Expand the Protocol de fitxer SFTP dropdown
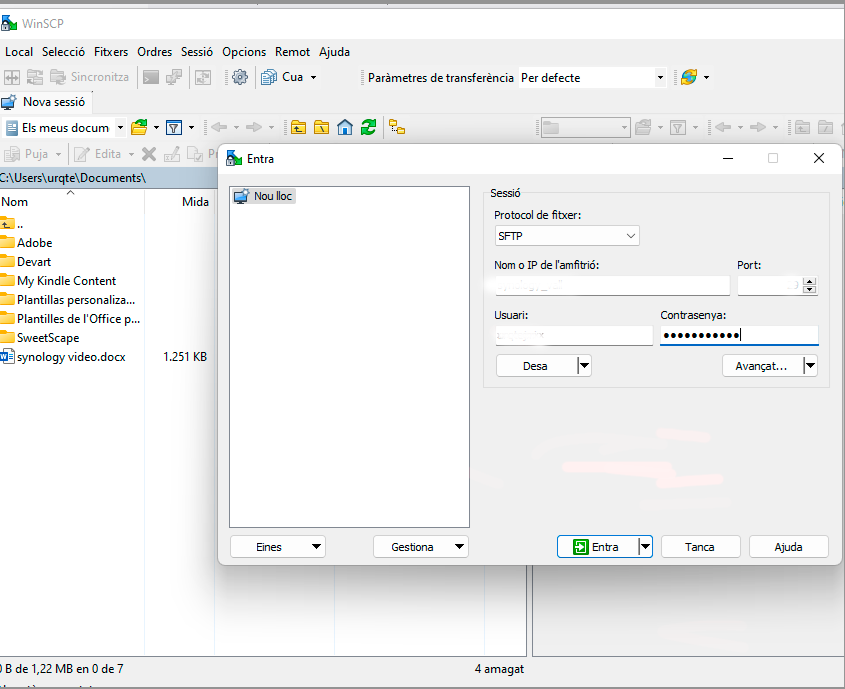The width and height of the screenshot is (845, 689). click(x=567, y=236)
